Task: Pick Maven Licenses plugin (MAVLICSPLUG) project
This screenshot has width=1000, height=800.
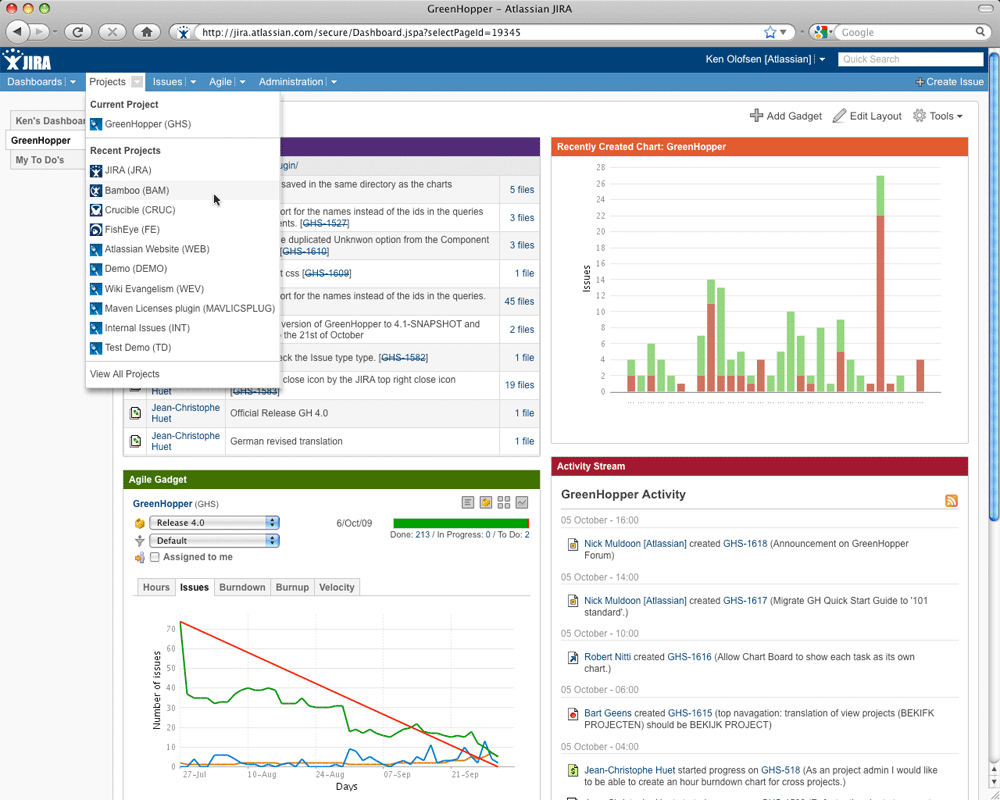Action: click(x=182, y=309)
